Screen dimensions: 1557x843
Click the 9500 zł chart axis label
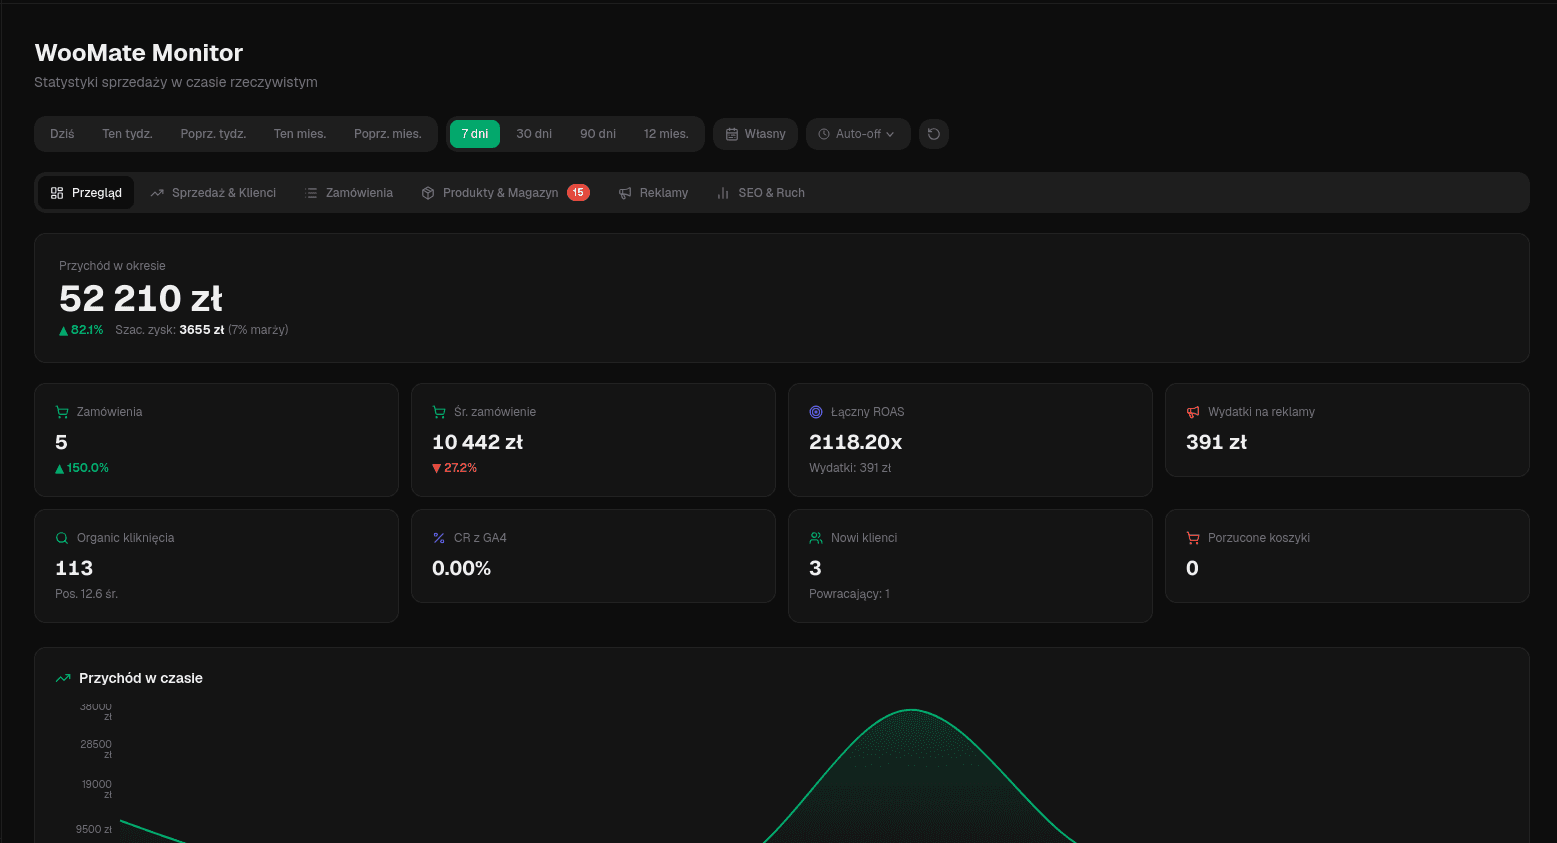click(94, 829)
